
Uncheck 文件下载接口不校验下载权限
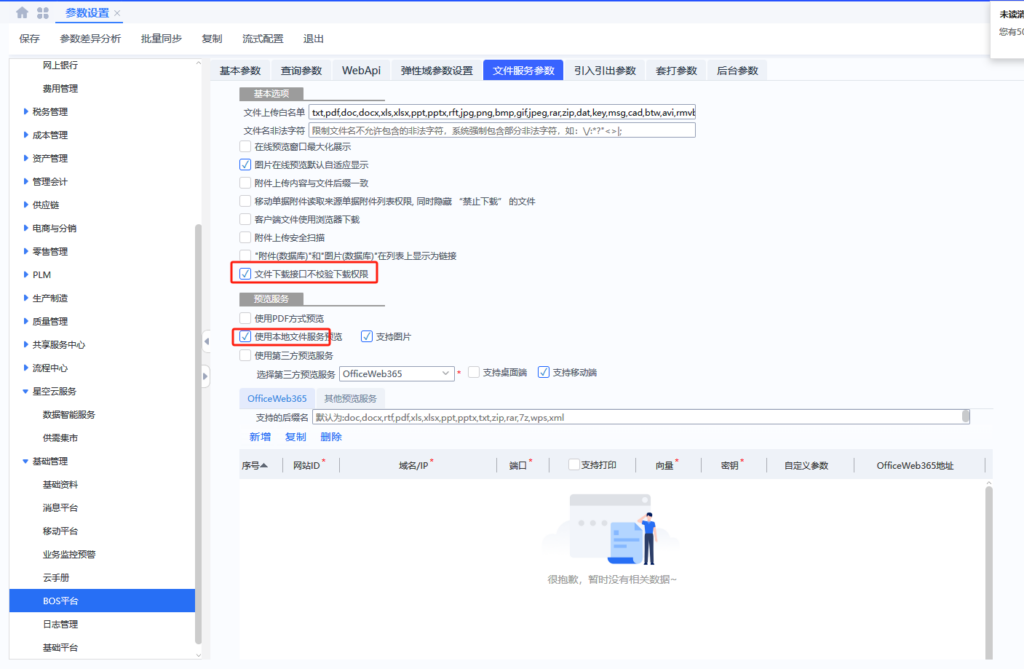(x=246, y=273)
